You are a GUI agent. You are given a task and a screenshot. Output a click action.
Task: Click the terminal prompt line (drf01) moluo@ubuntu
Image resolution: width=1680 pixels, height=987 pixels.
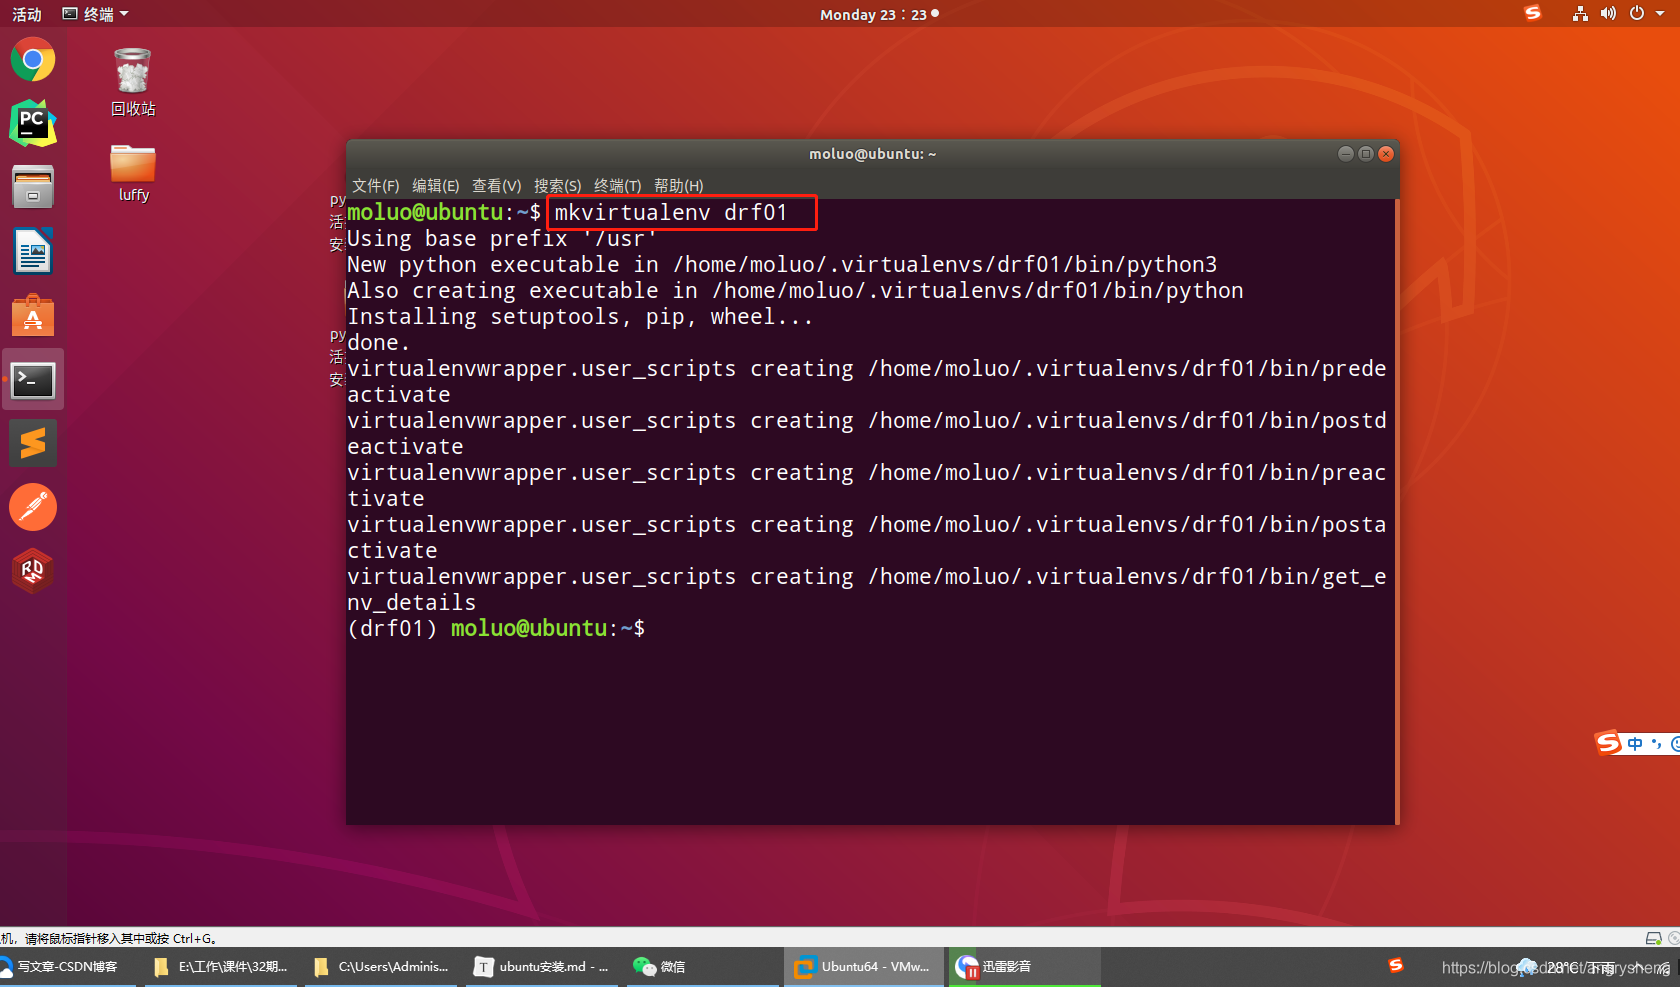pos(496,628)
